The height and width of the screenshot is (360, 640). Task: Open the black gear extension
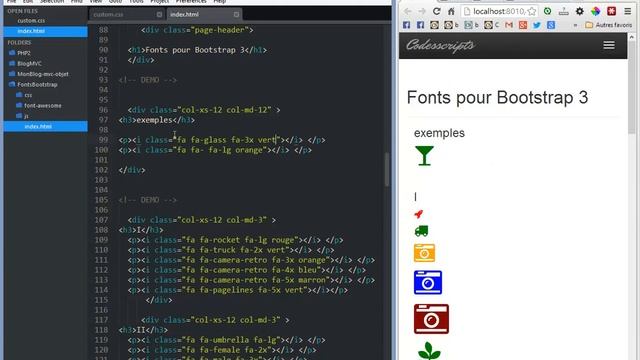click(x=580, y=11)
